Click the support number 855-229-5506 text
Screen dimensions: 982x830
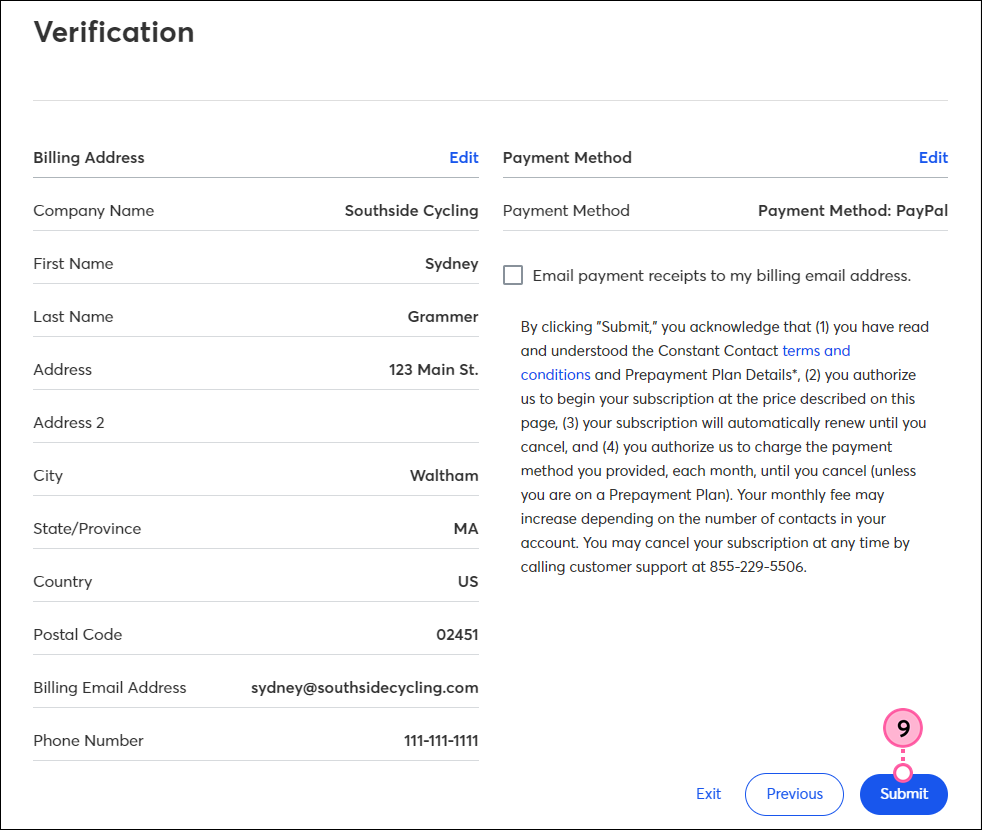757,567
